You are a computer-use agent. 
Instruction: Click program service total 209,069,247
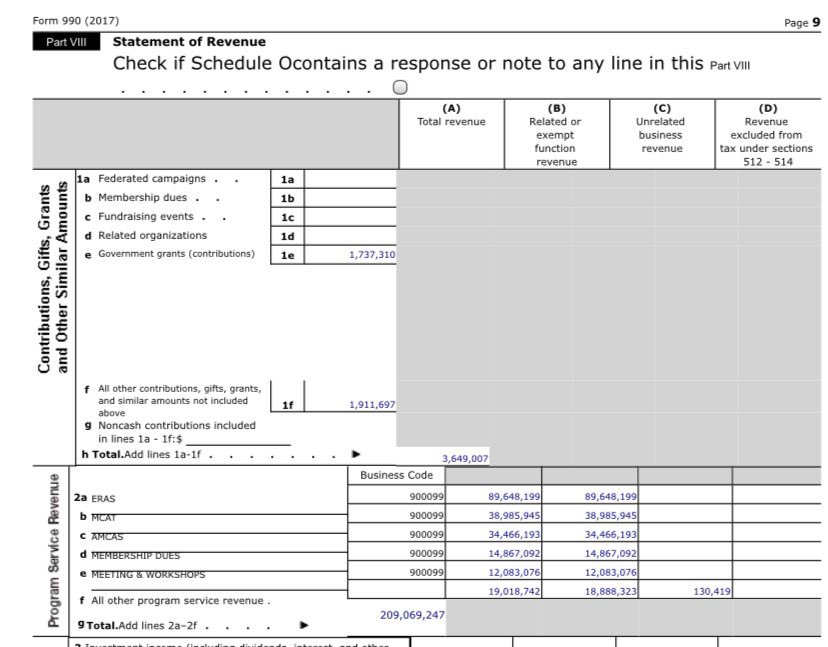point(412,615)
